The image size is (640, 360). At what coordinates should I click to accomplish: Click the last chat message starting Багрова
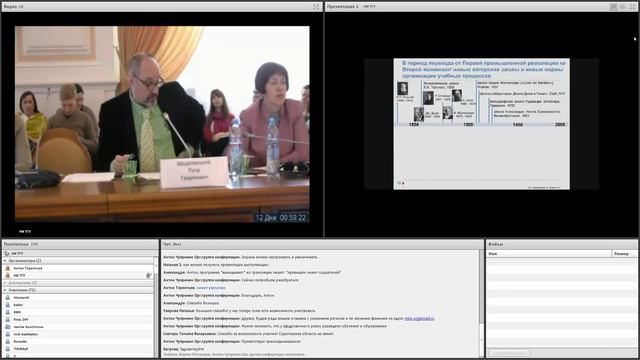[184, 349]
